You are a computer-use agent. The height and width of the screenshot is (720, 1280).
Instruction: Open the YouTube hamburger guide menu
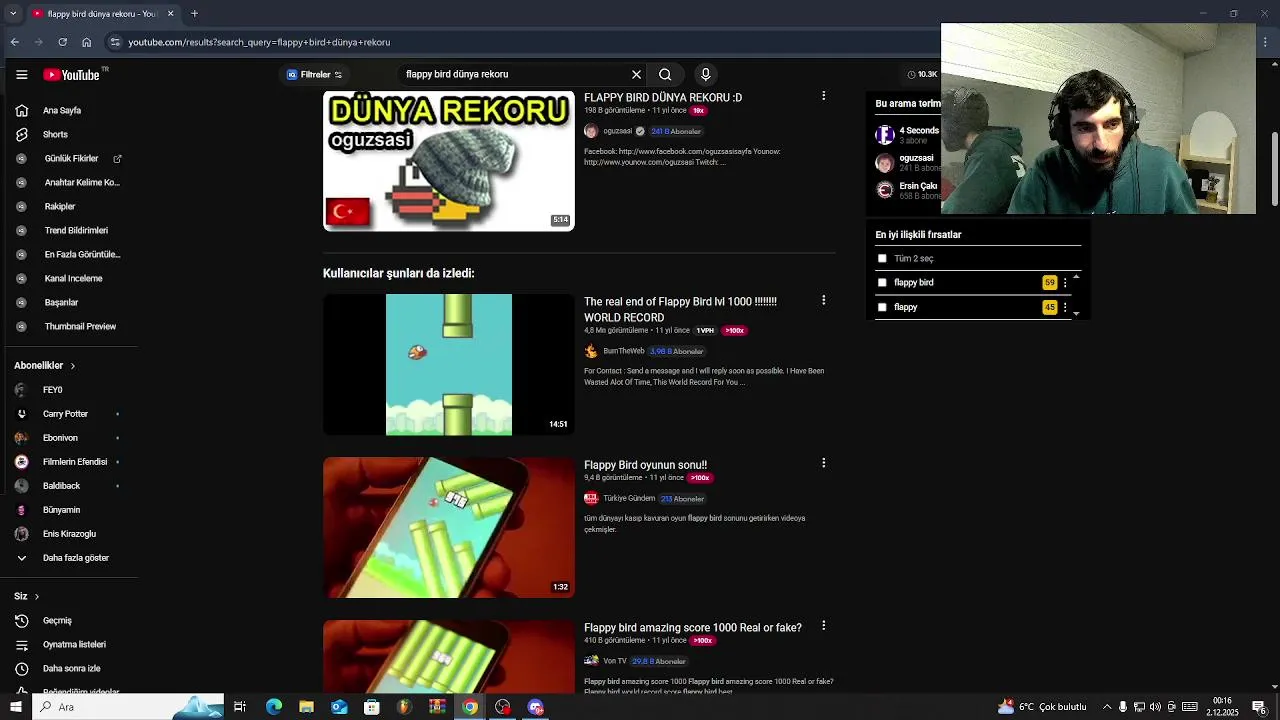(21, 74)
